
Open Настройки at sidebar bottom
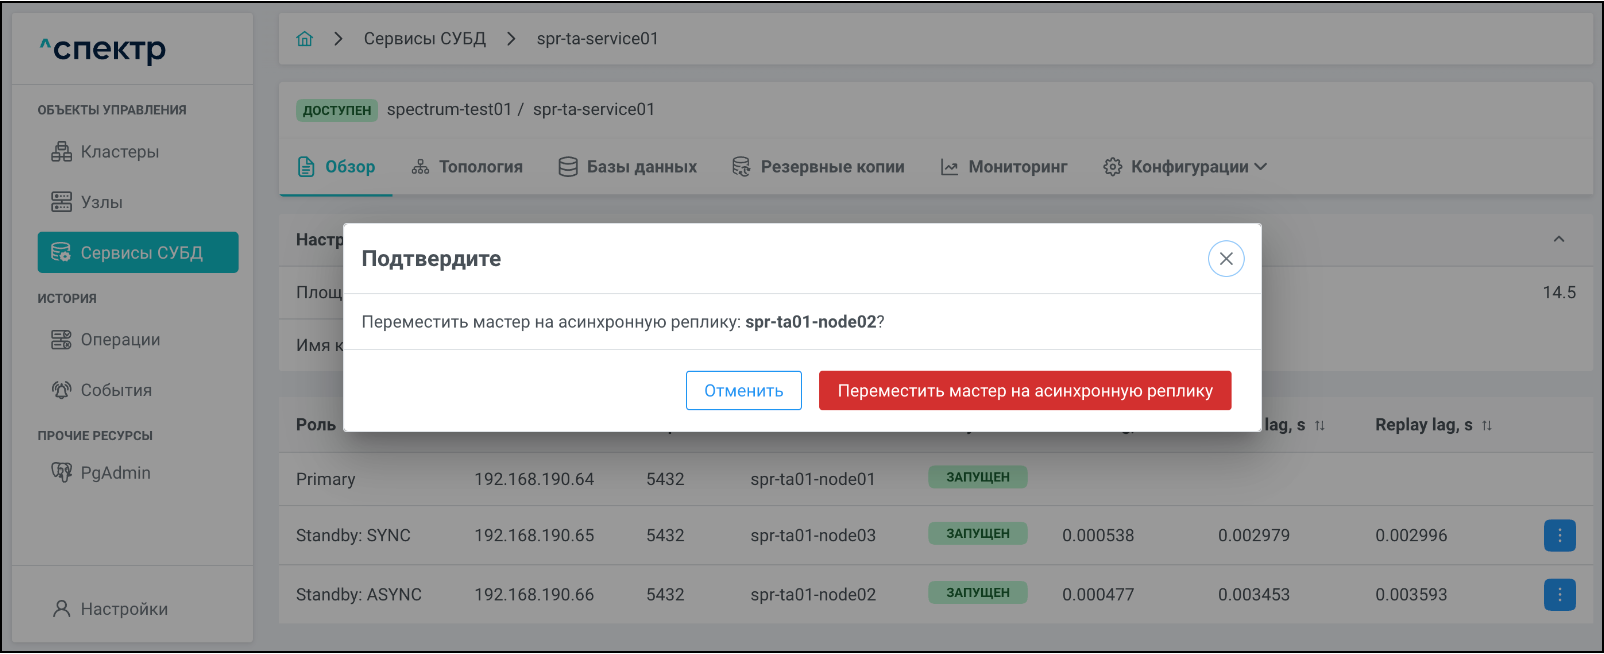pos(123,609)
